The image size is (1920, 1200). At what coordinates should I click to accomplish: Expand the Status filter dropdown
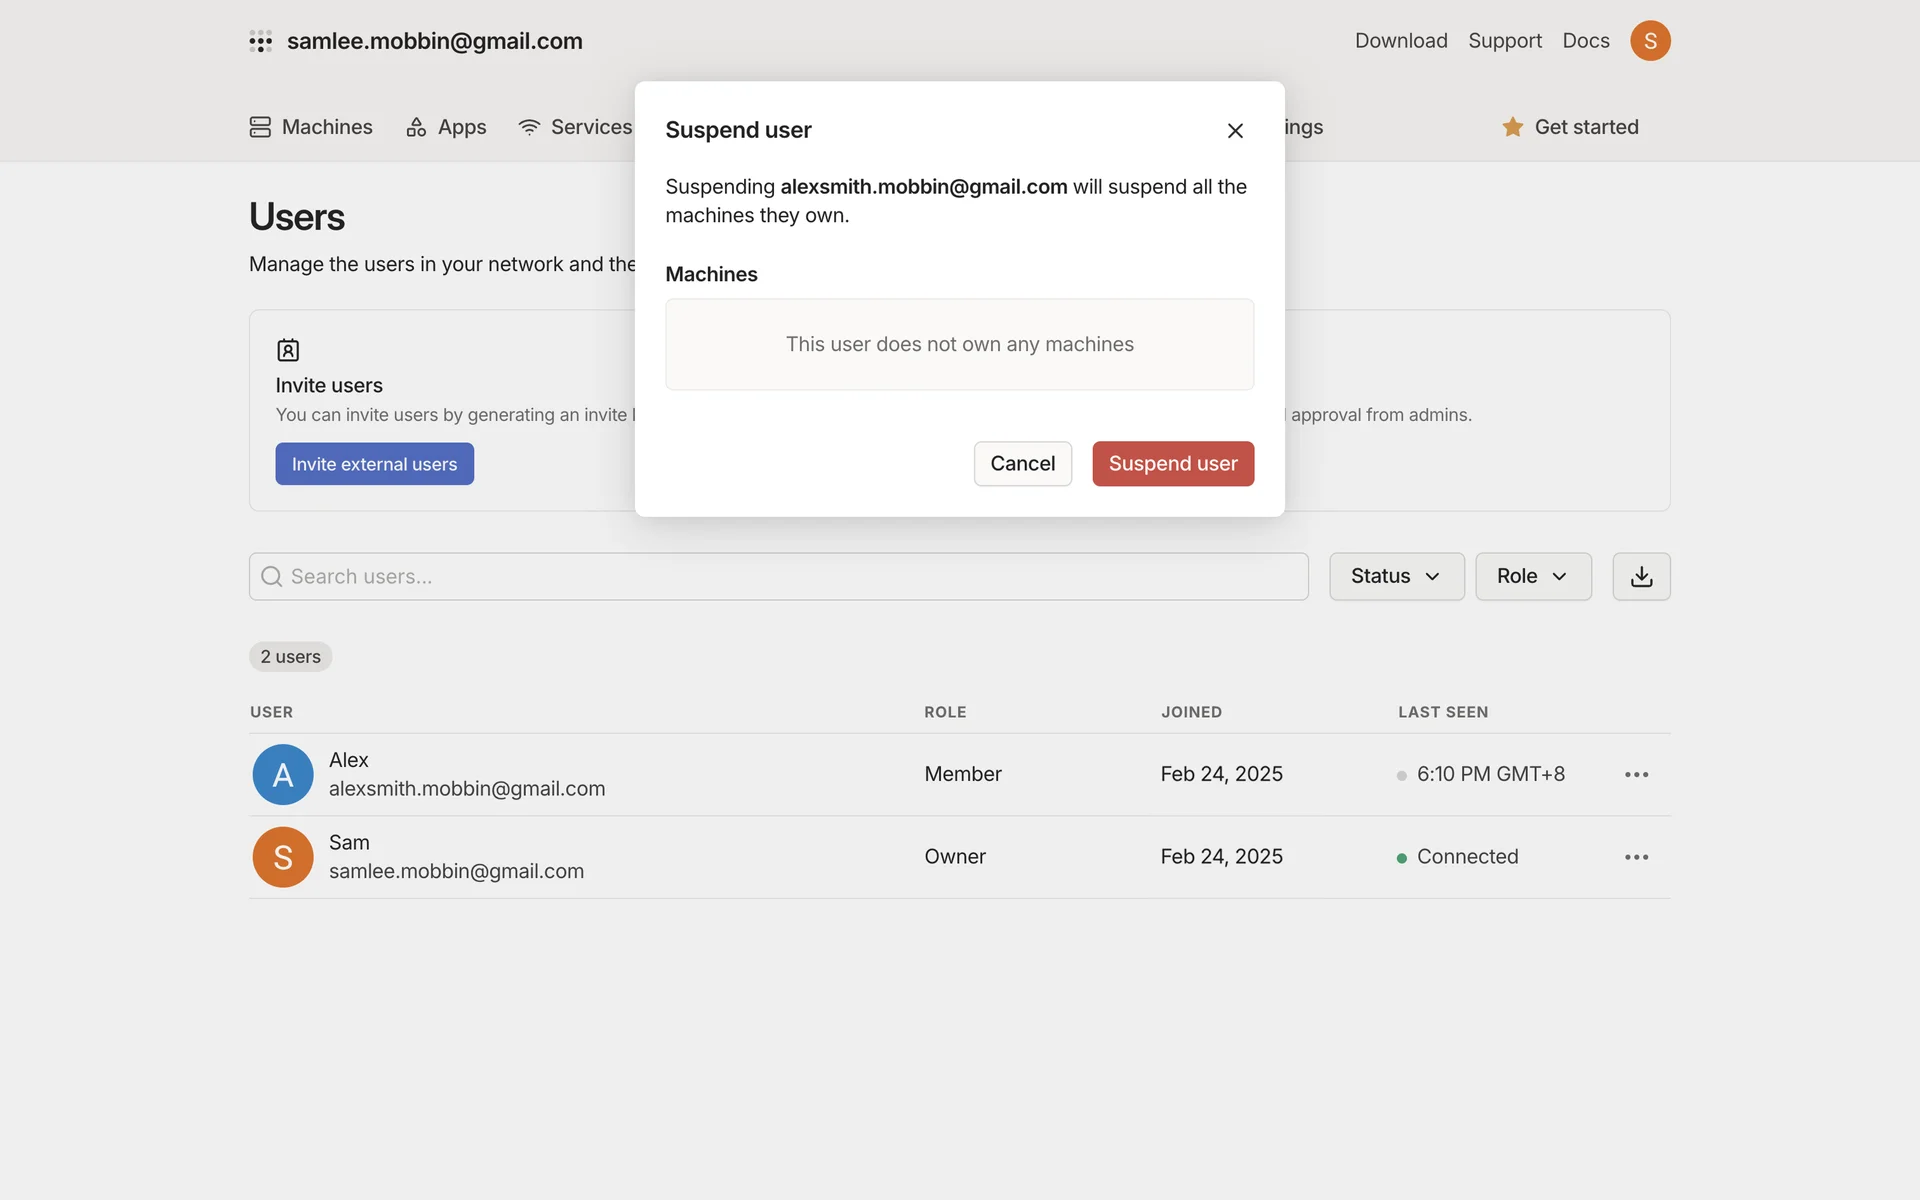[1396, 577]
